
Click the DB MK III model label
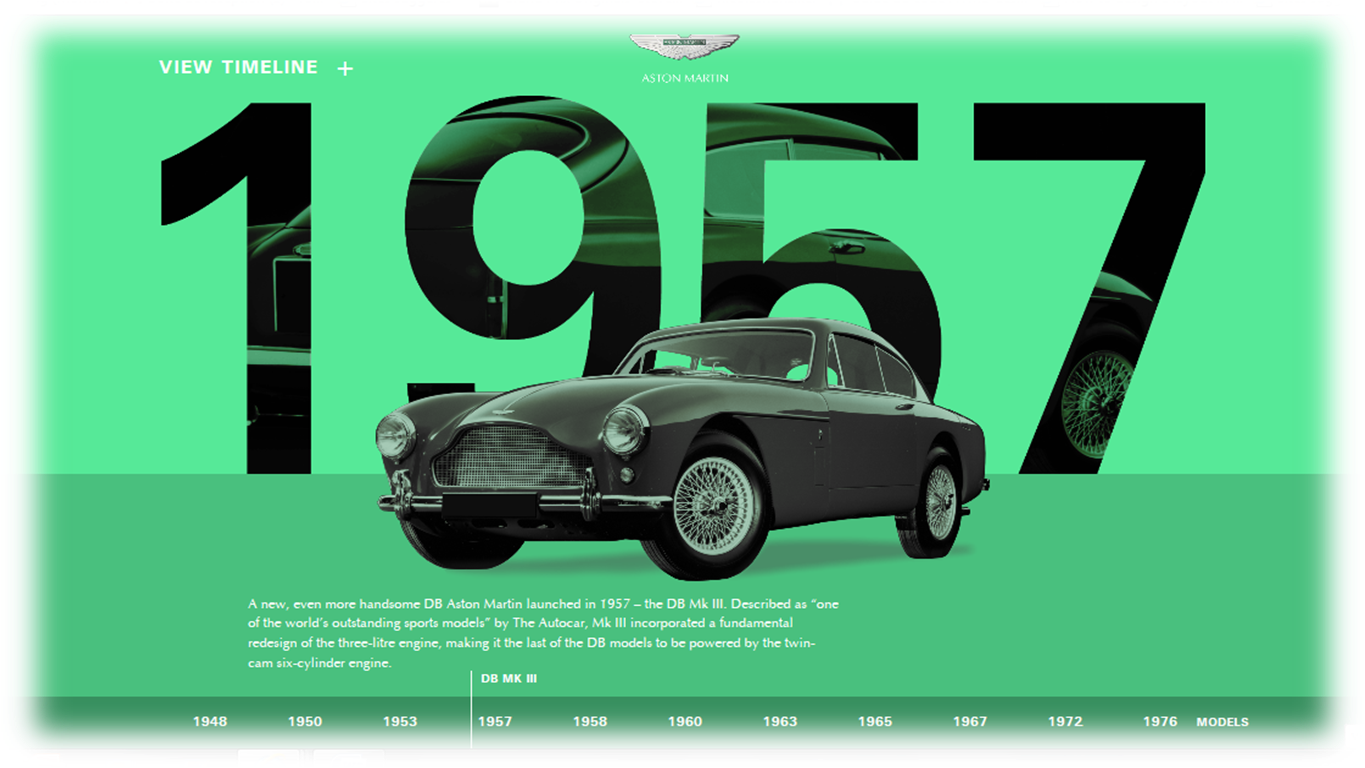pyautogui.click(x=509, y=679)
